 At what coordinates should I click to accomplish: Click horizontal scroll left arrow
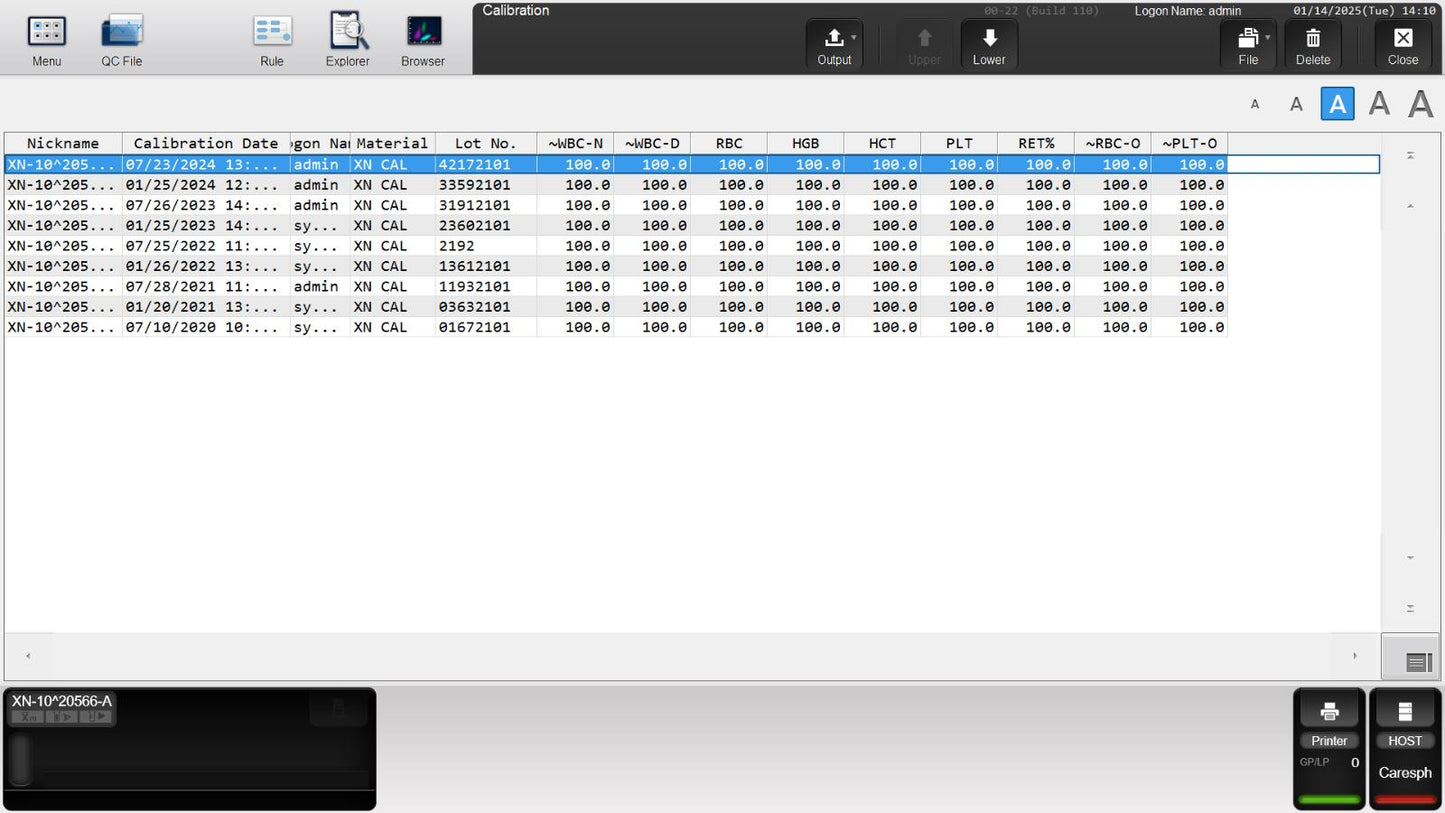pyautogui.click(x=28, y=656)
